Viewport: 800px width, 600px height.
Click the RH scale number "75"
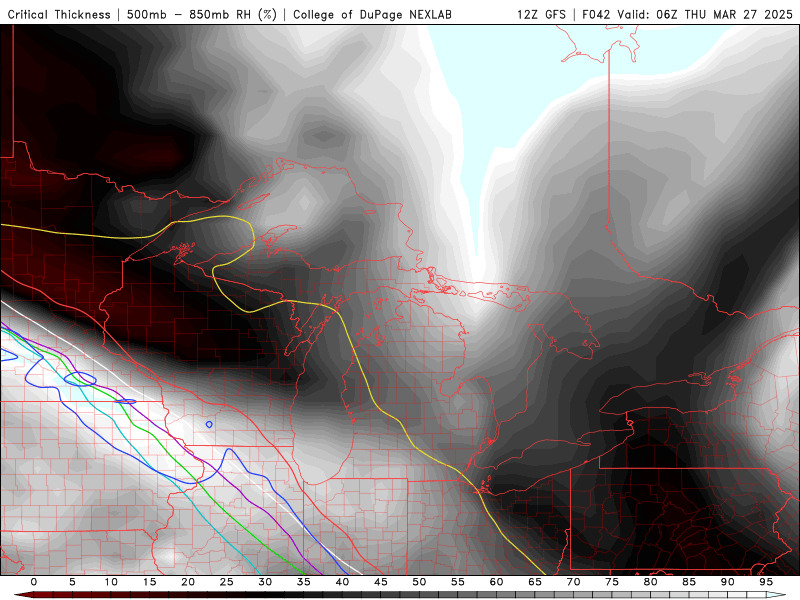612,582
